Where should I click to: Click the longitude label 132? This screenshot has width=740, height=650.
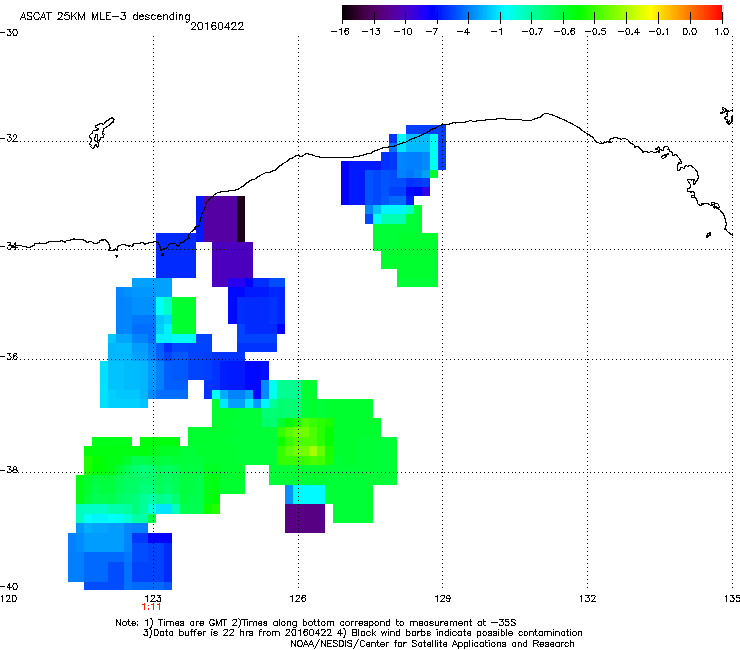click(588, 598)
